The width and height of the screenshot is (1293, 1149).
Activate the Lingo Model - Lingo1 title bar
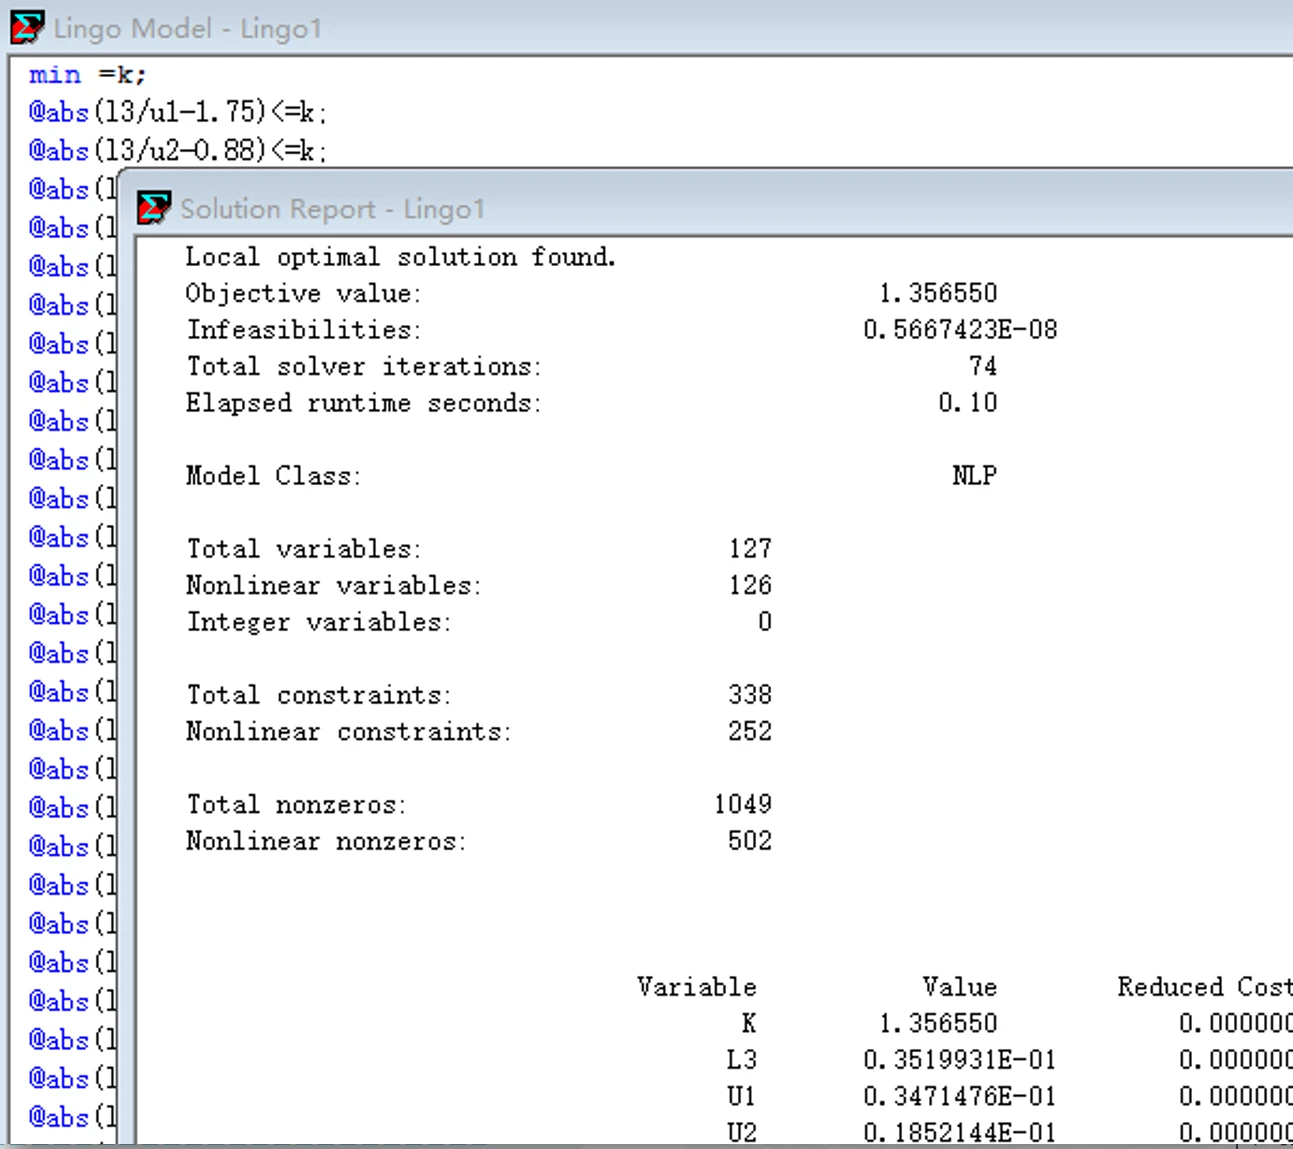coord(651,27)
